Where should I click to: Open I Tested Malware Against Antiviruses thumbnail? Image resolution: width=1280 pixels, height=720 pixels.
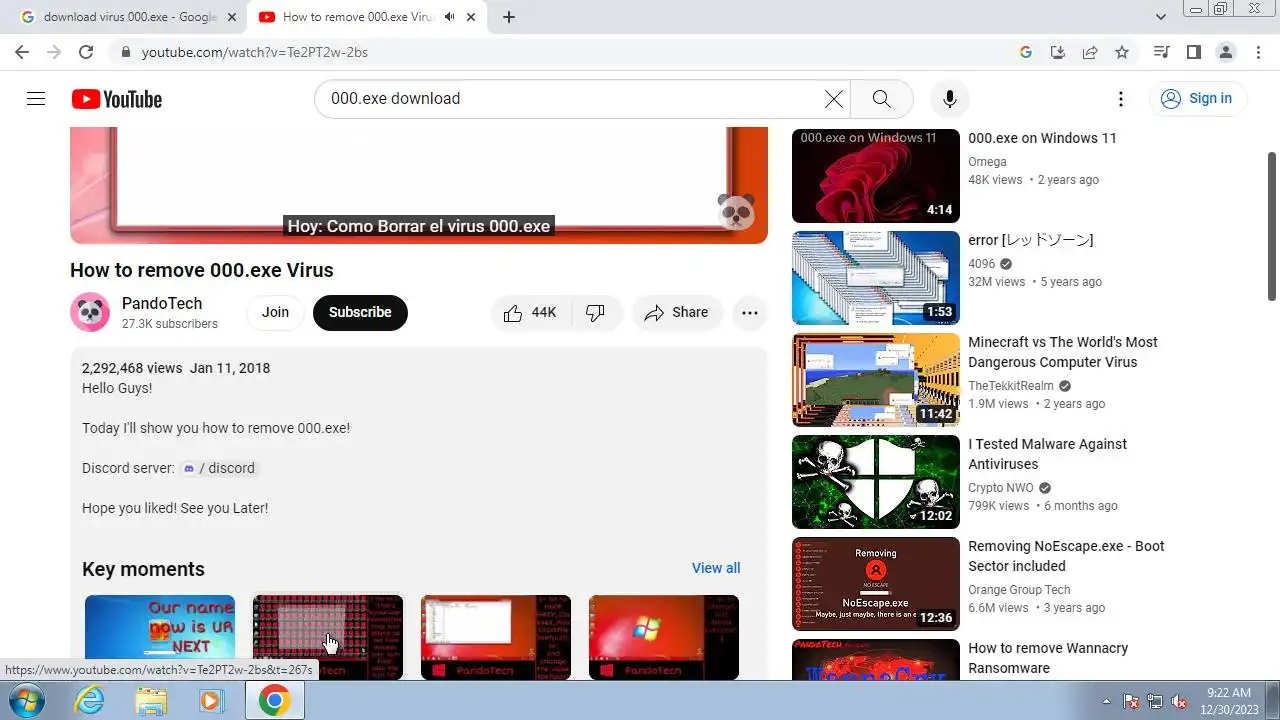(x=875, y=482)
